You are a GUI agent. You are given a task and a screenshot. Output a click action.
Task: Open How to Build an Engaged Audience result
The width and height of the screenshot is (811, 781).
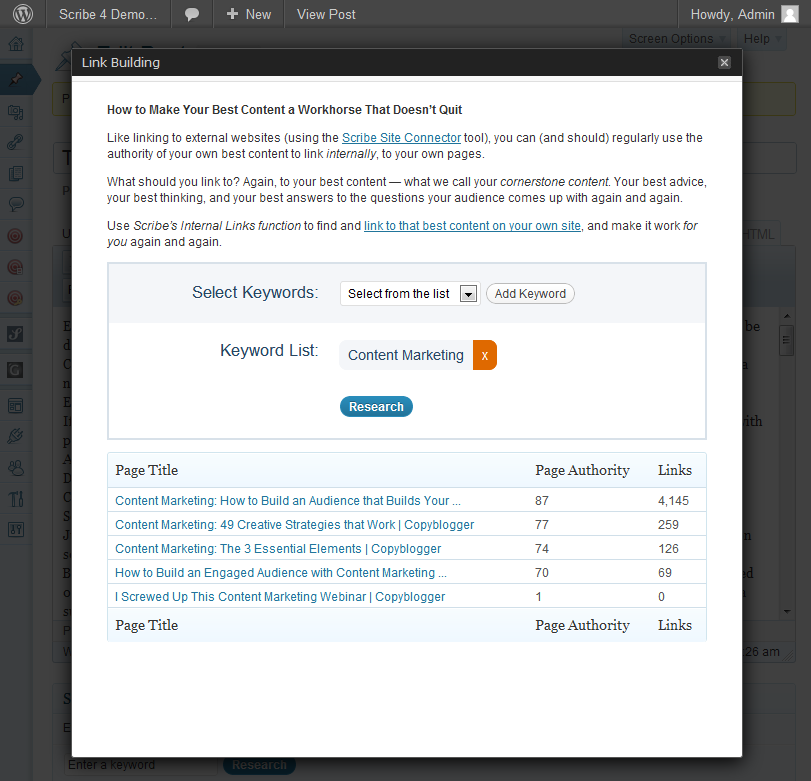[x=281, y=573]
